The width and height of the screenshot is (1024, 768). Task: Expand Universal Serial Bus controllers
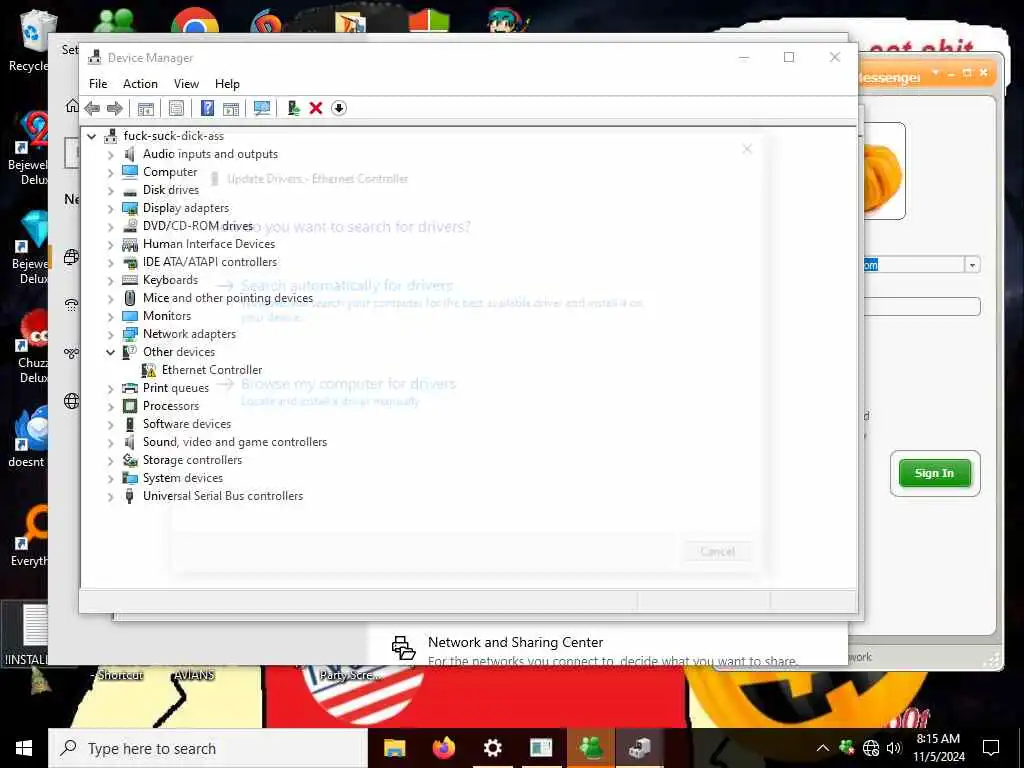pos(110,496)
